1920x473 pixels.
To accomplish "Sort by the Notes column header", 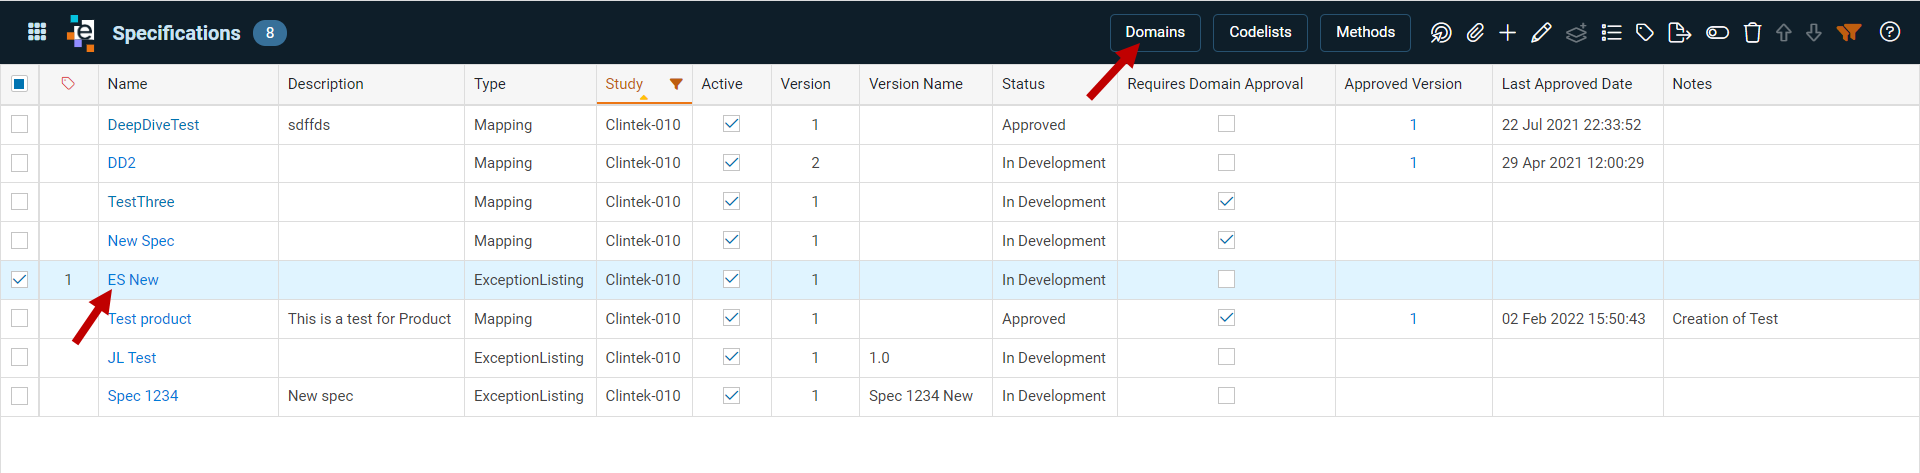I will coord(1692,84).
